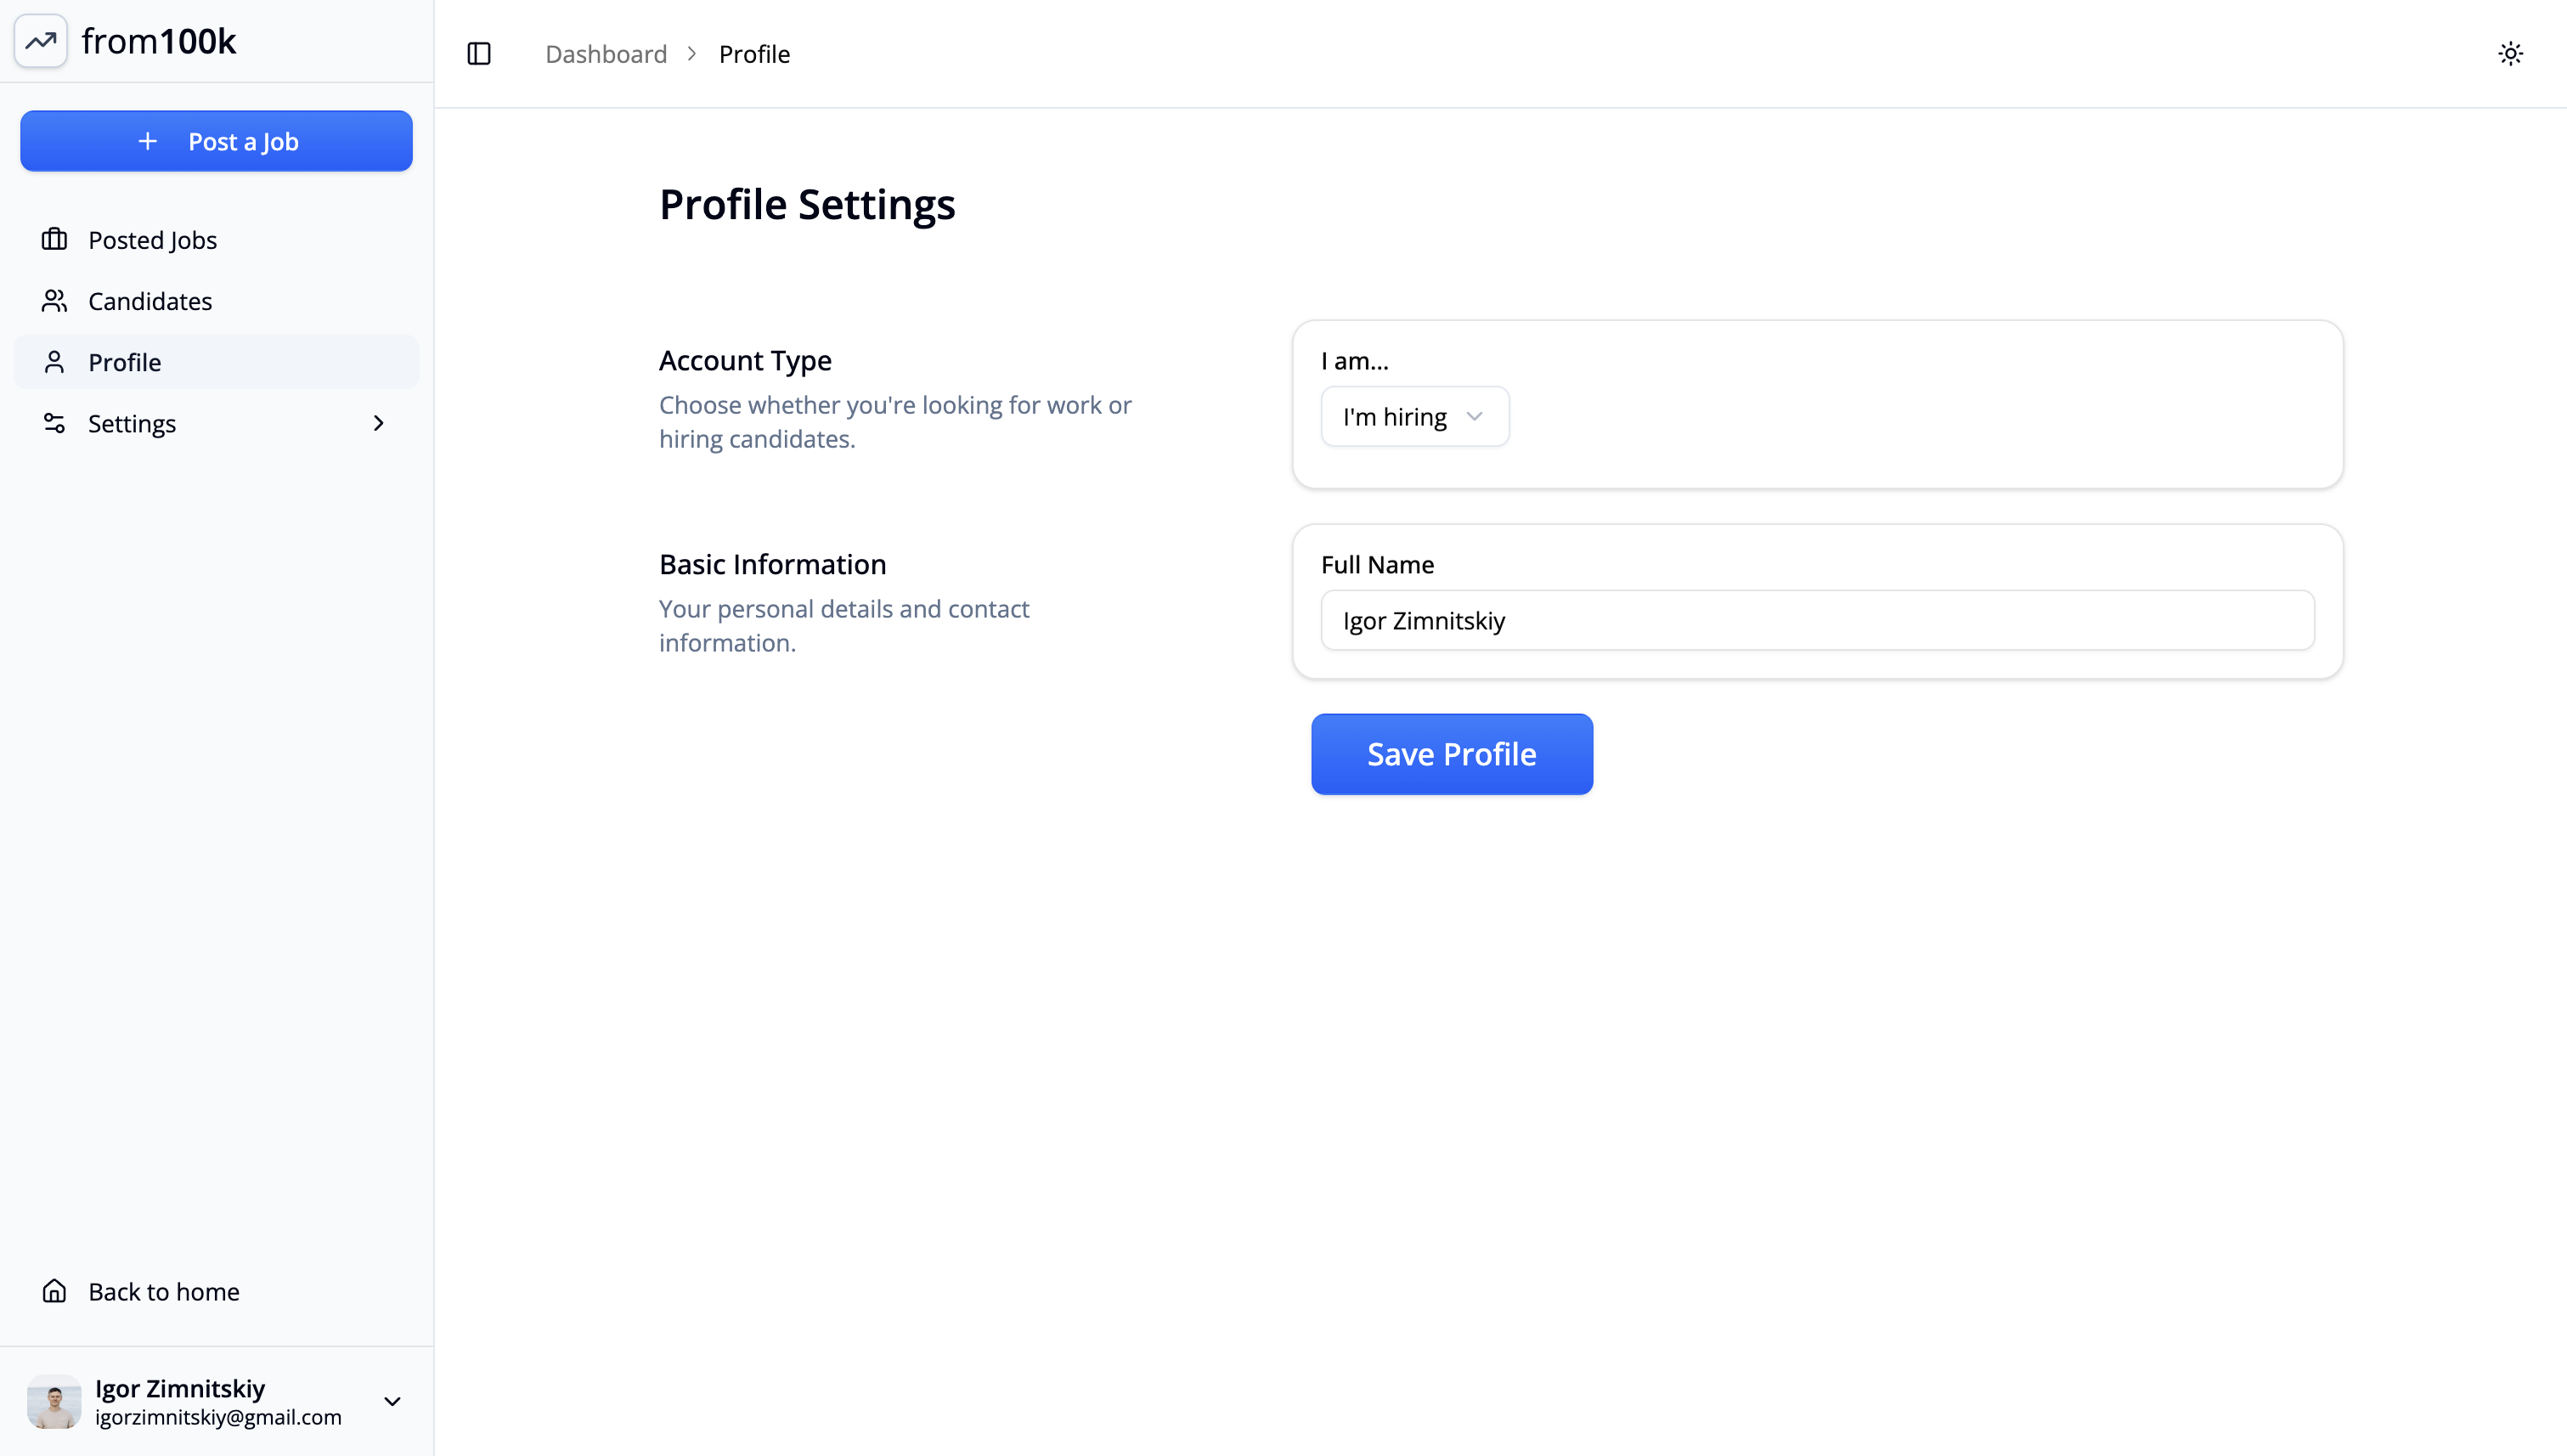
Task: Expand the Settings submenu chevron
Action: click(378, 423)
